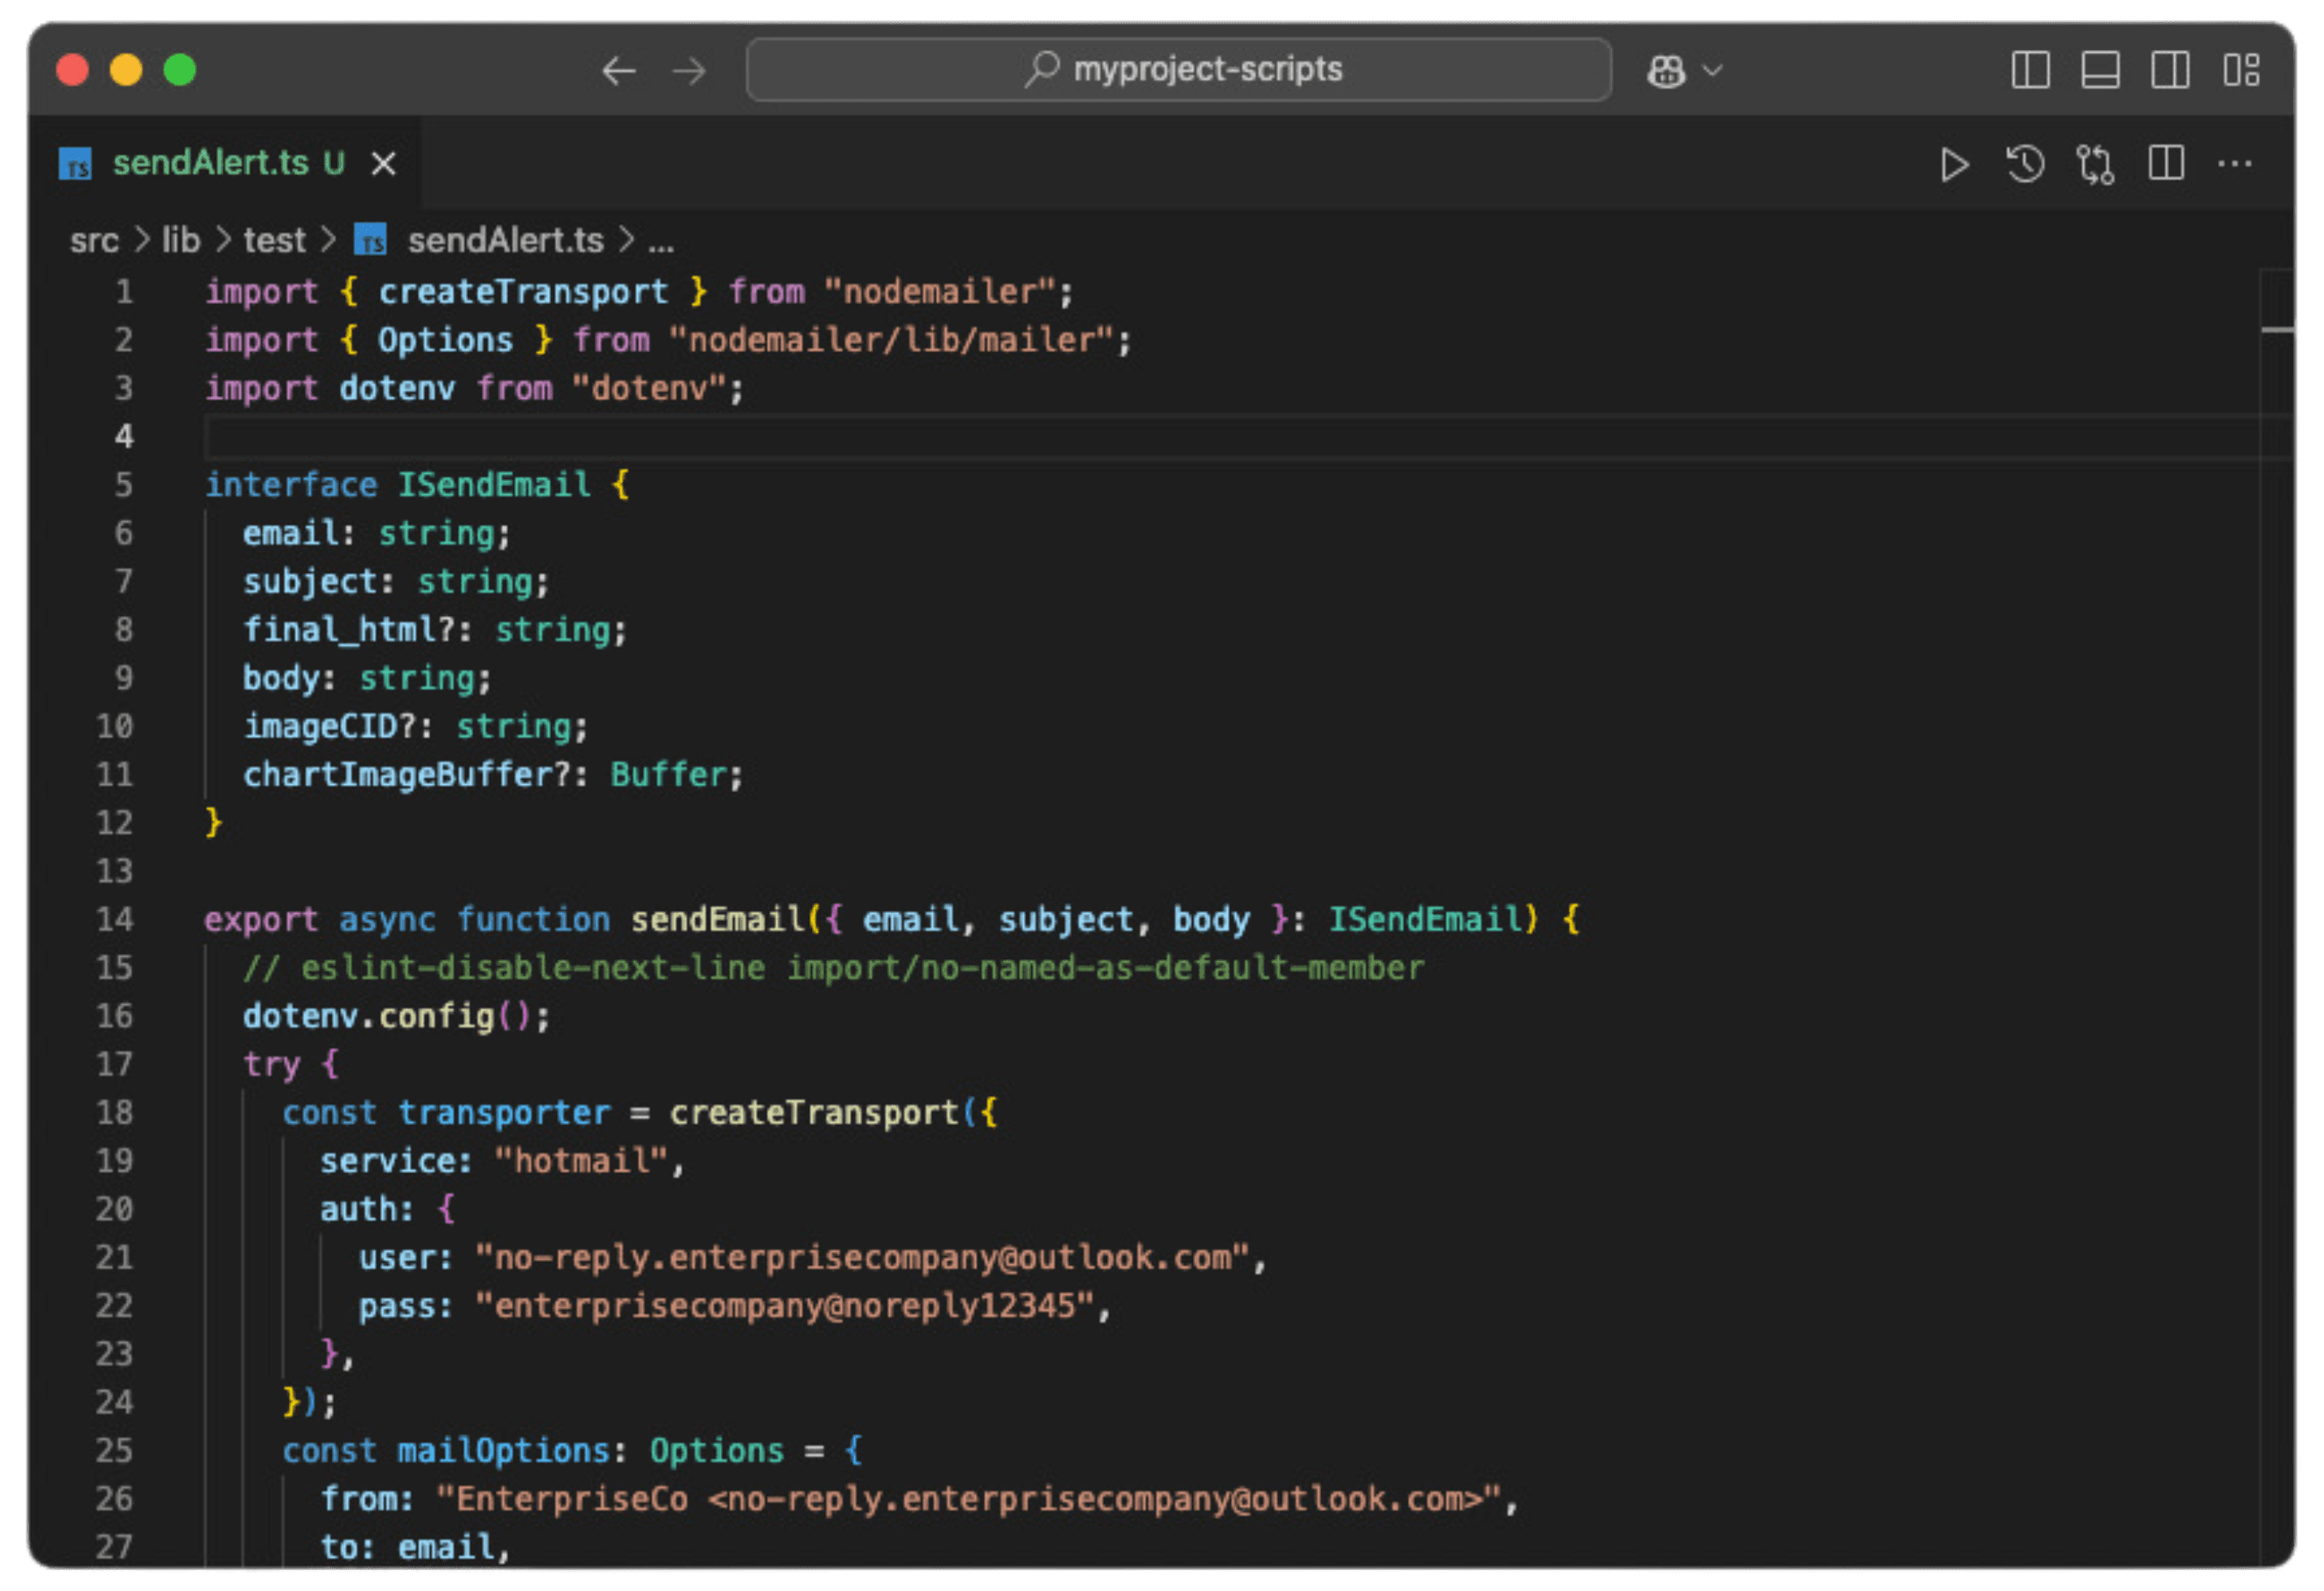Click "createTransport" on line 1

522,292
